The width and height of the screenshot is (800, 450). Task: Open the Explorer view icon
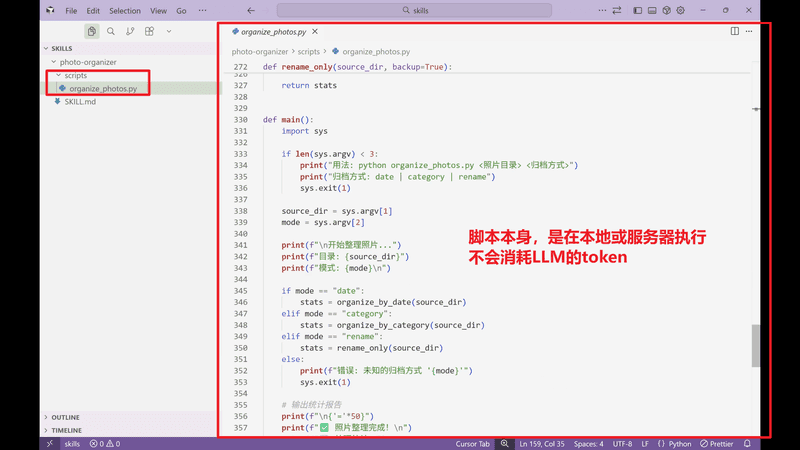tap(91, 31)
